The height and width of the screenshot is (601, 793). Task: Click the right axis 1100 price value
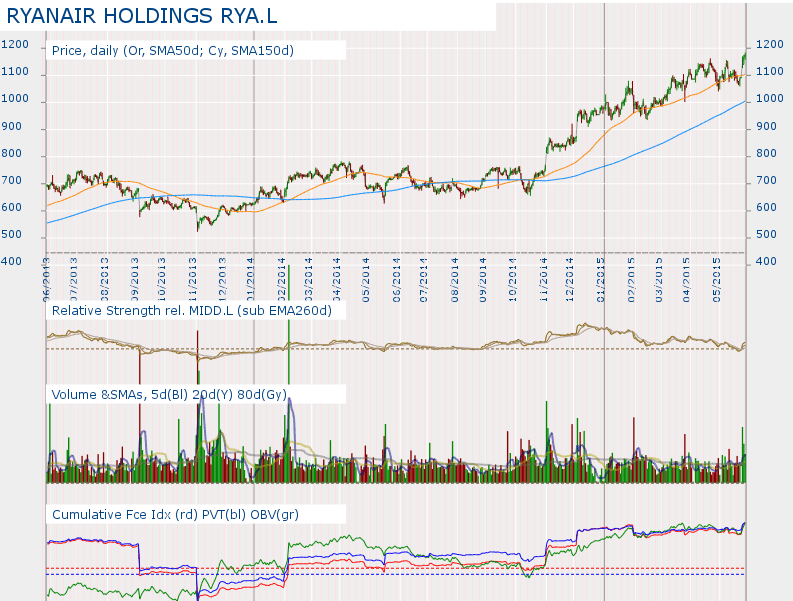pos(770,72)
